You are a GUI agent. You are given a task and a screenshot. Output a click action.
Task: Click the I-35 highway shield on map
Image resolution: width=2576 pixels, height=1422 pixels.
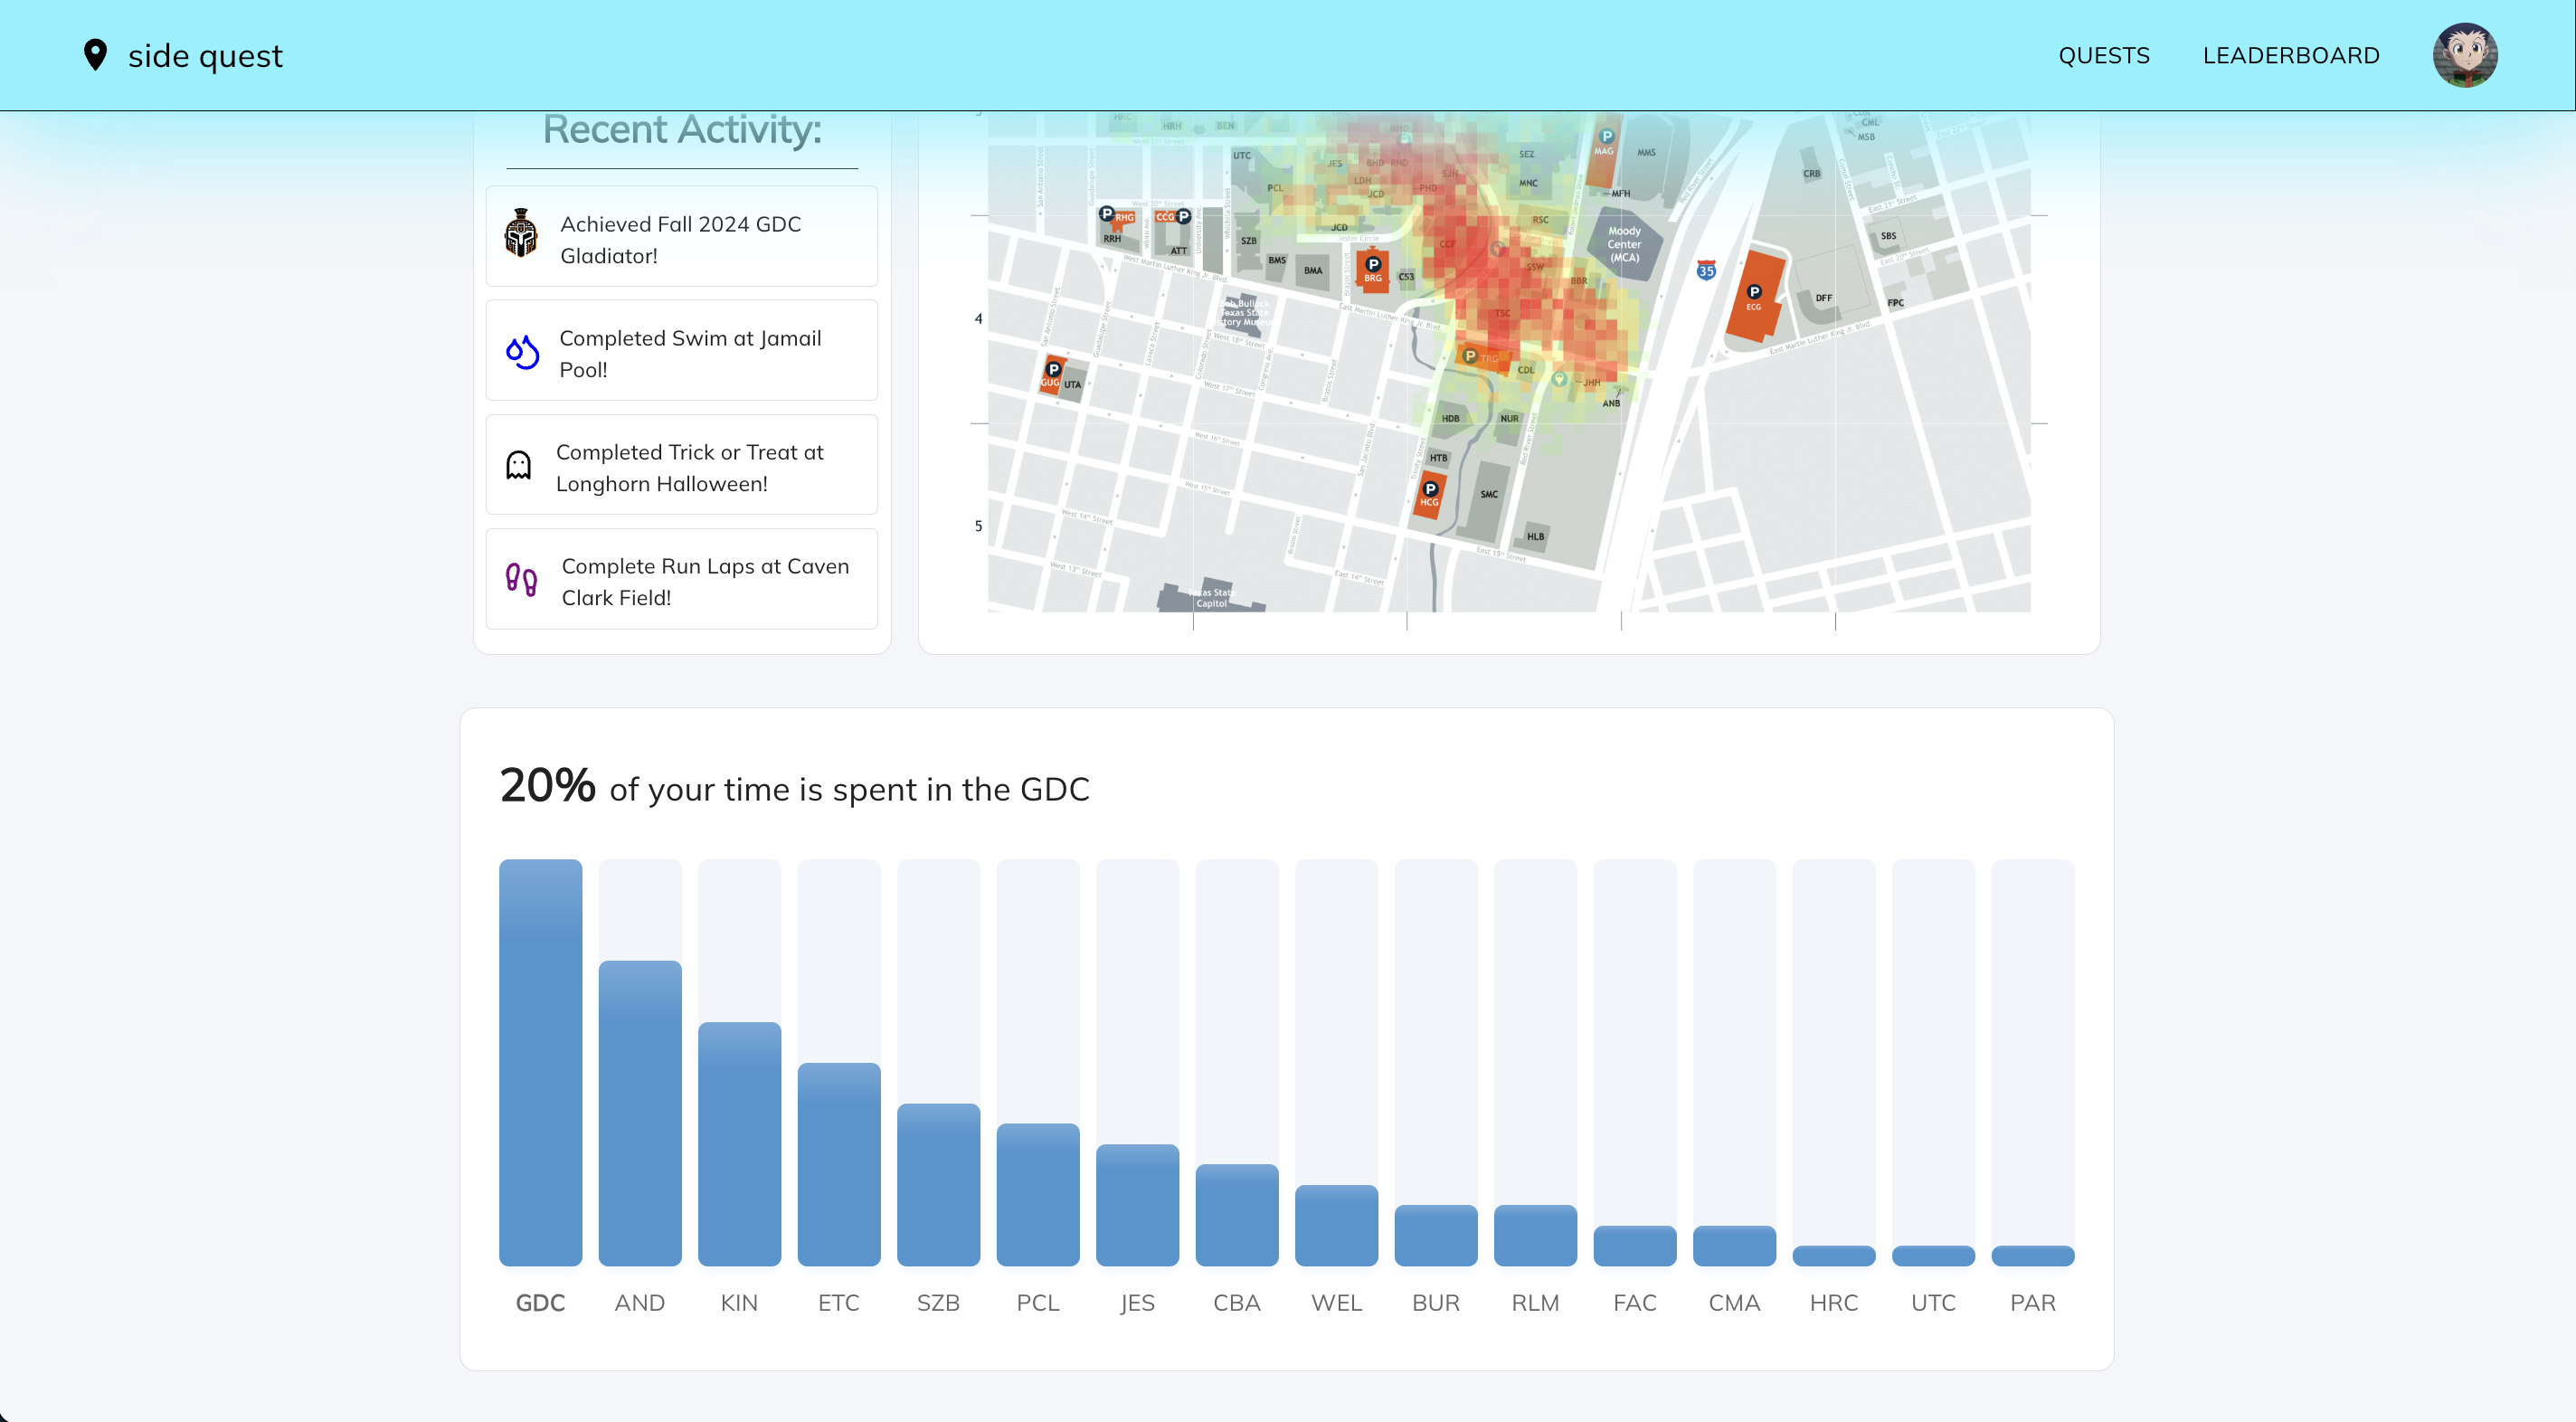(1706, 271)
